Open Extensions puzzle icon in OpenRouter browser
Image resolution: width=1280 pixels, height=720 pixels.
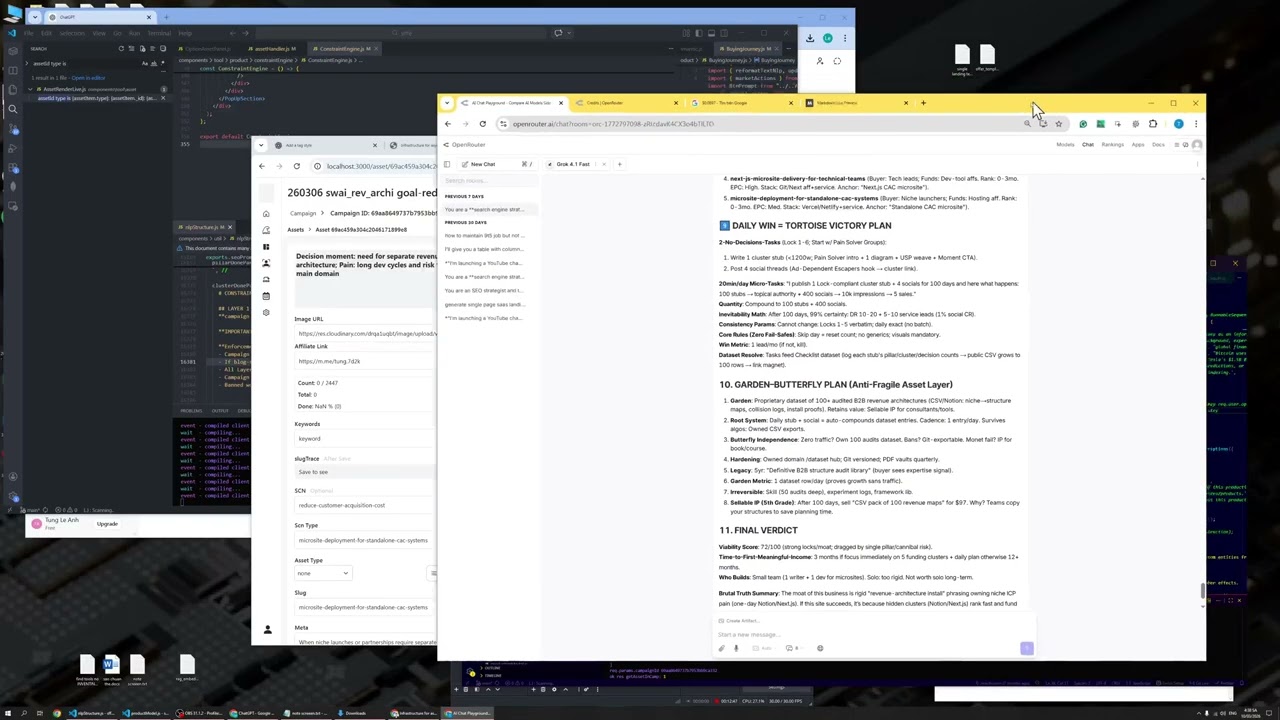(x=1153, y=124)
